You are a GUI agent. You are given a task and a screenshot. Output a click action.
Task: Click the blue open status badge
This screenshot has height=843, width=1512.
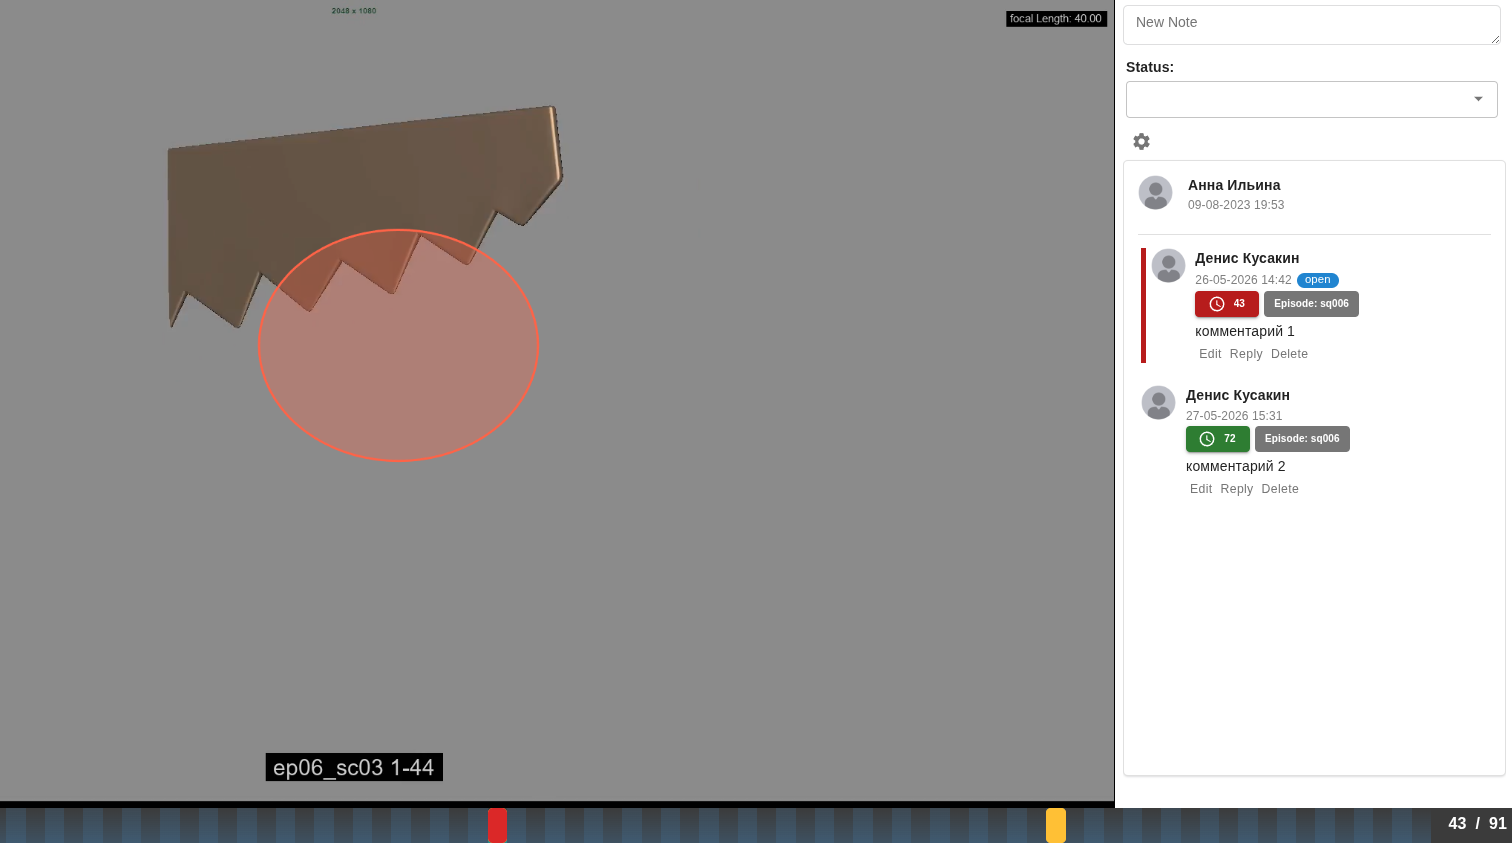click(1318, 280)
